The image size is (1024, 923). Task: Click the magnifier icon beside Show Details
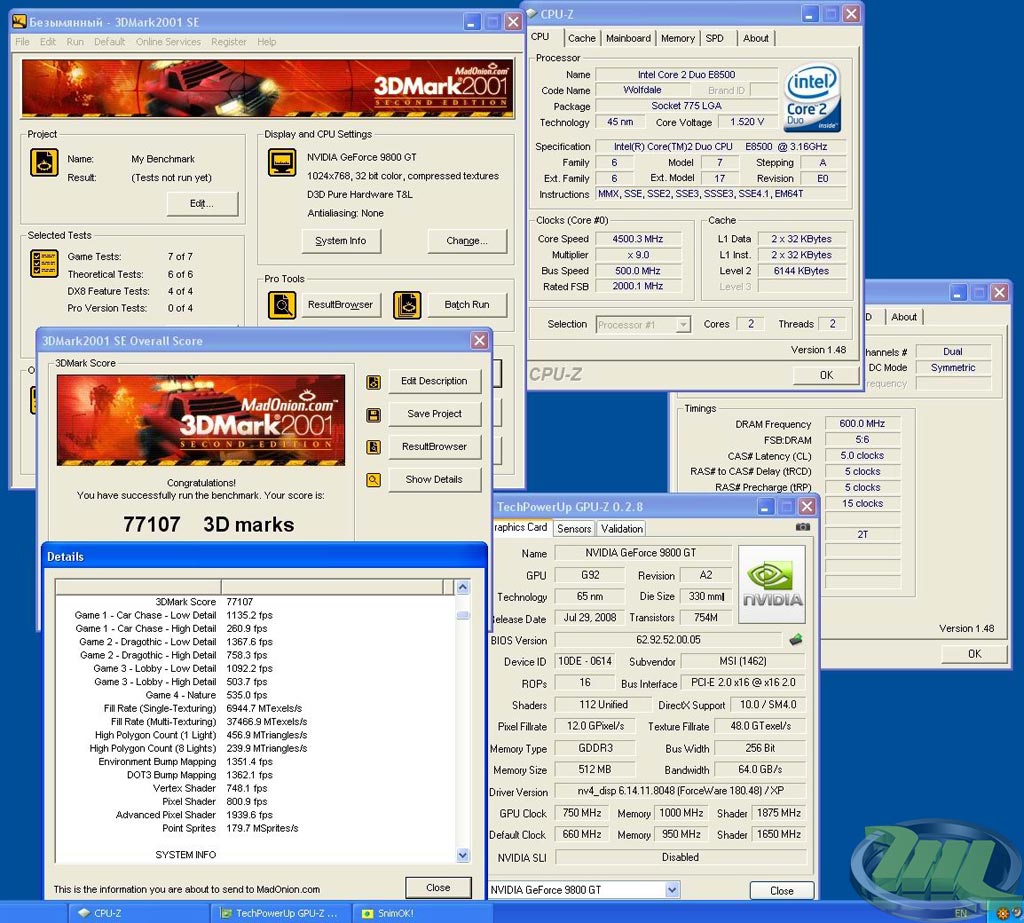pos(373,480)
